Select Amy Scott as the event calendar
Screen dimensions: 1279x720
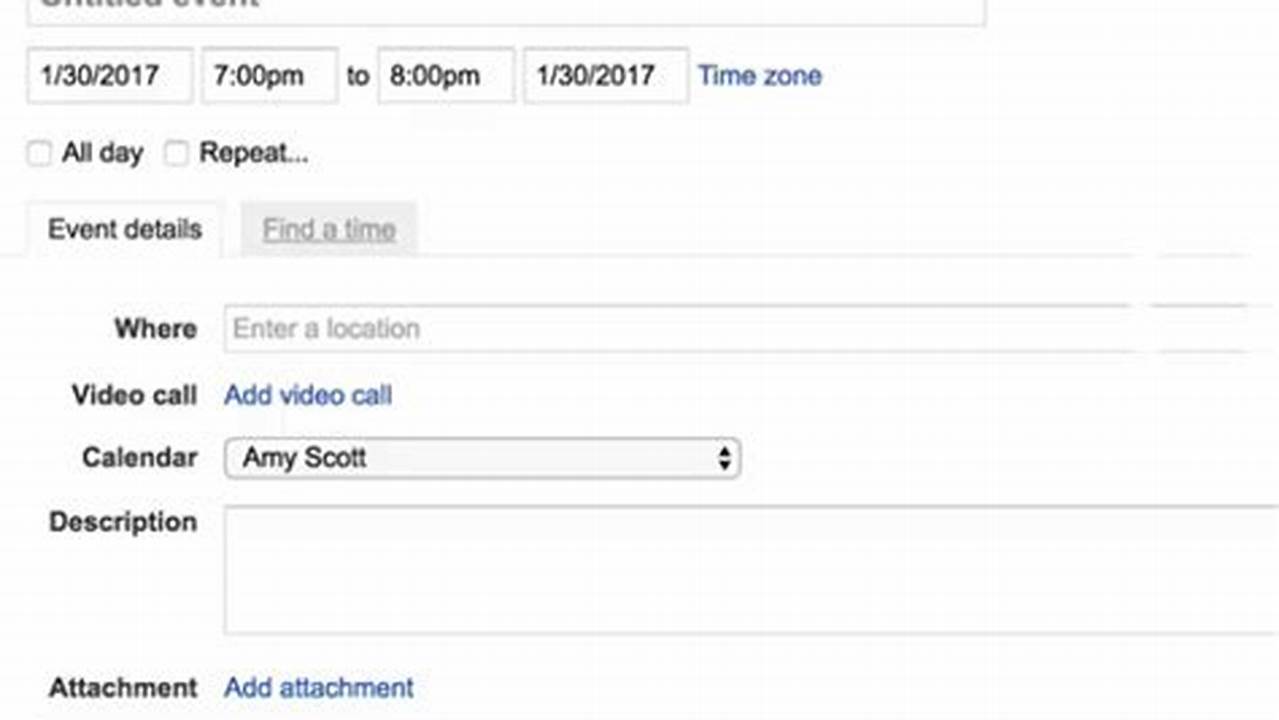click(480, 457)
